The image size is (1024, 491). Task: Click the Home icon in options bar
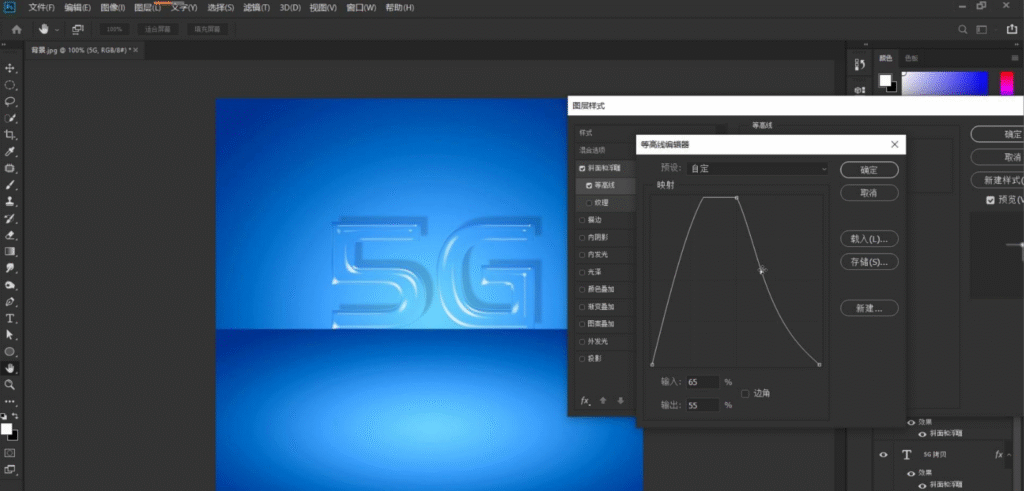(16, 29)
